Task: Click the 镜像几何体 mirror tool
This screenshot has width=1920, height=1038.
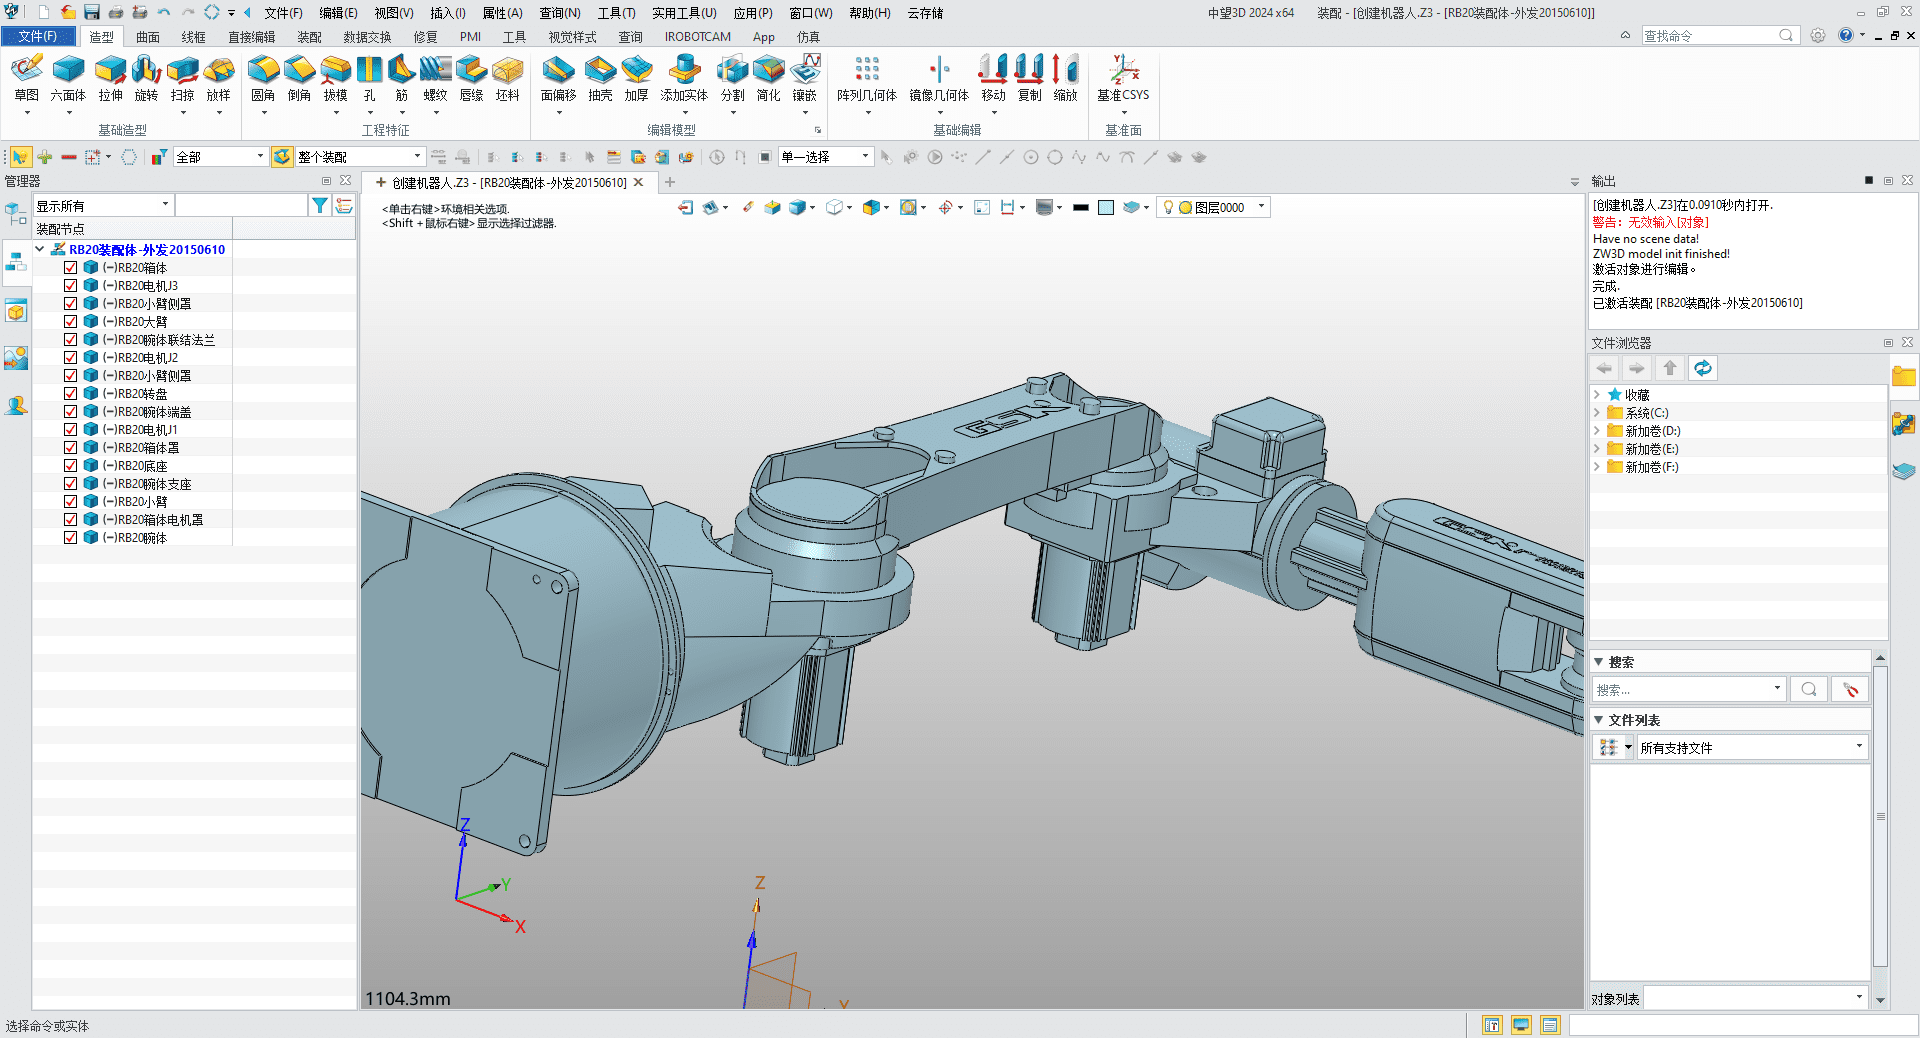Action: click(939, 78)
